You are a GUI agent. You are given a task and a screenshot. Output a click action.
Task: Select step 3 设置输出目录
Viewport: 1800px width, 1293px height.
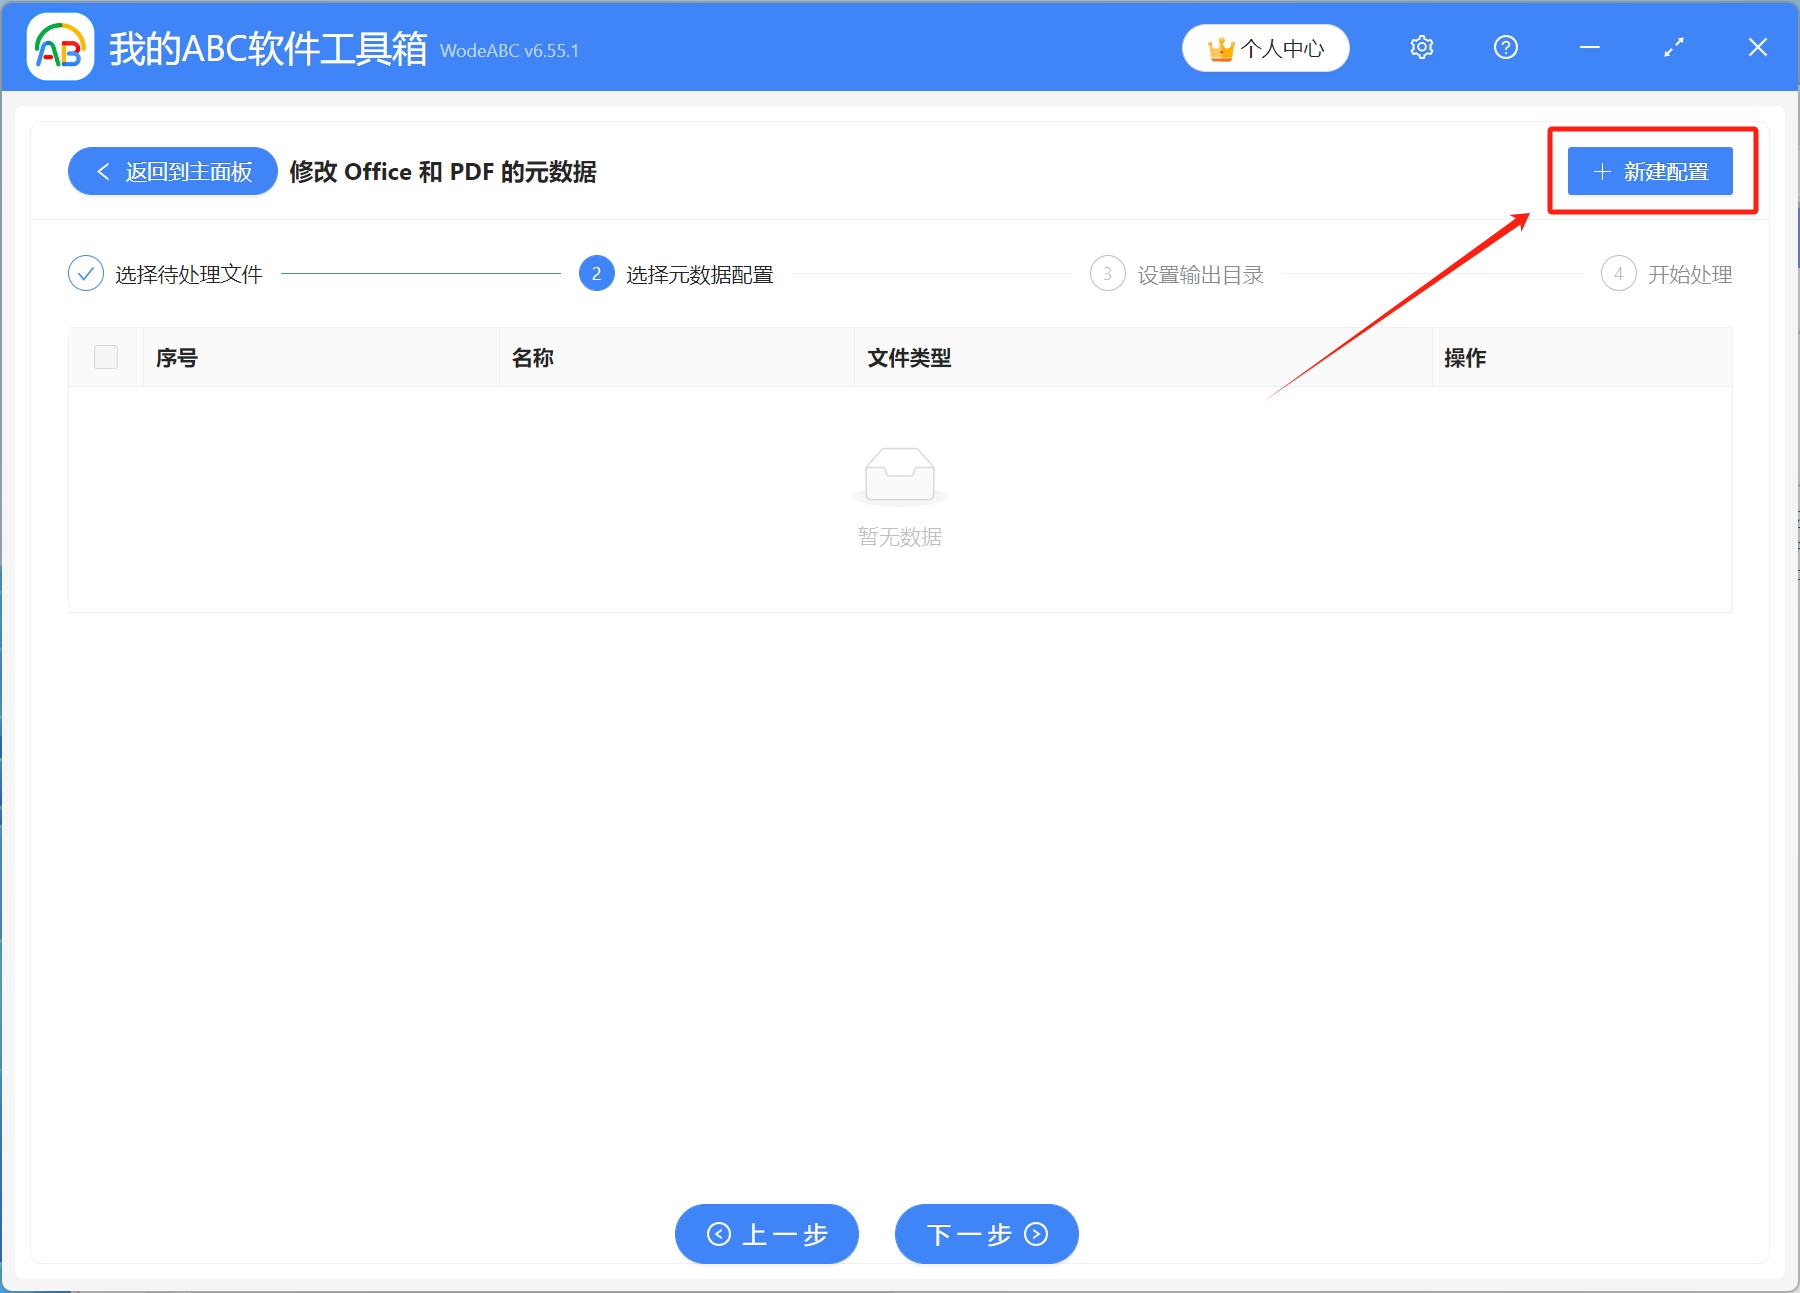pos(1177,274)
